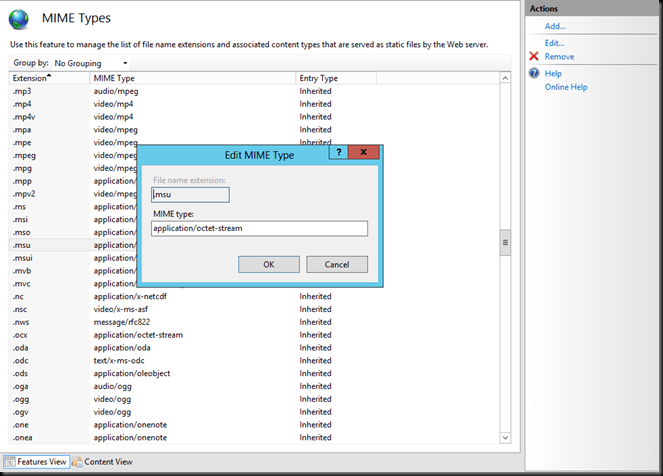Screen dimensions: 663x476
Task: Click the Add... action link
Action: point(555,26)
